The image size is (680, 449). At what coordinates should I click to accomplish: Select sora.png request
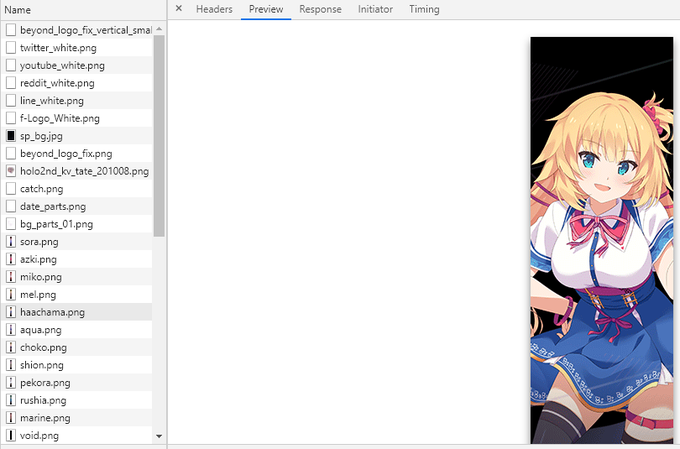[x=77, y=242]
